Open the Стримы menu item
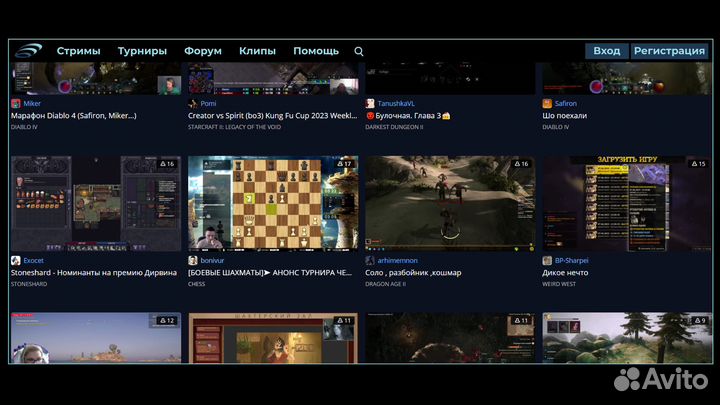Screen dimensions: 720x405 click(x=78, y=51)
